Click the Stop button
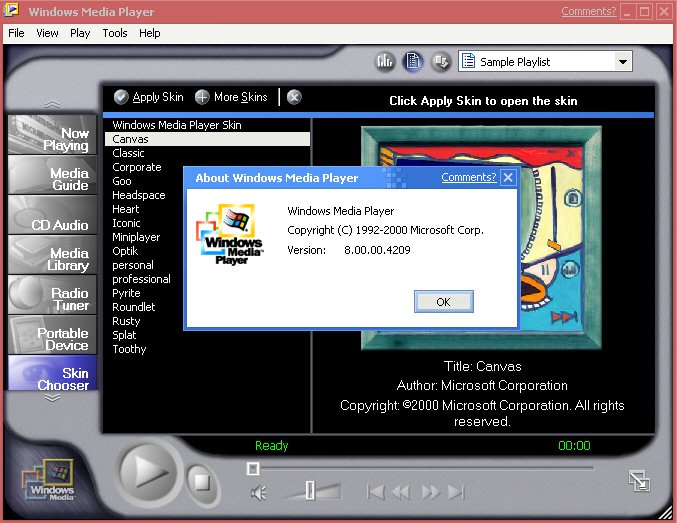 point(202,482)
